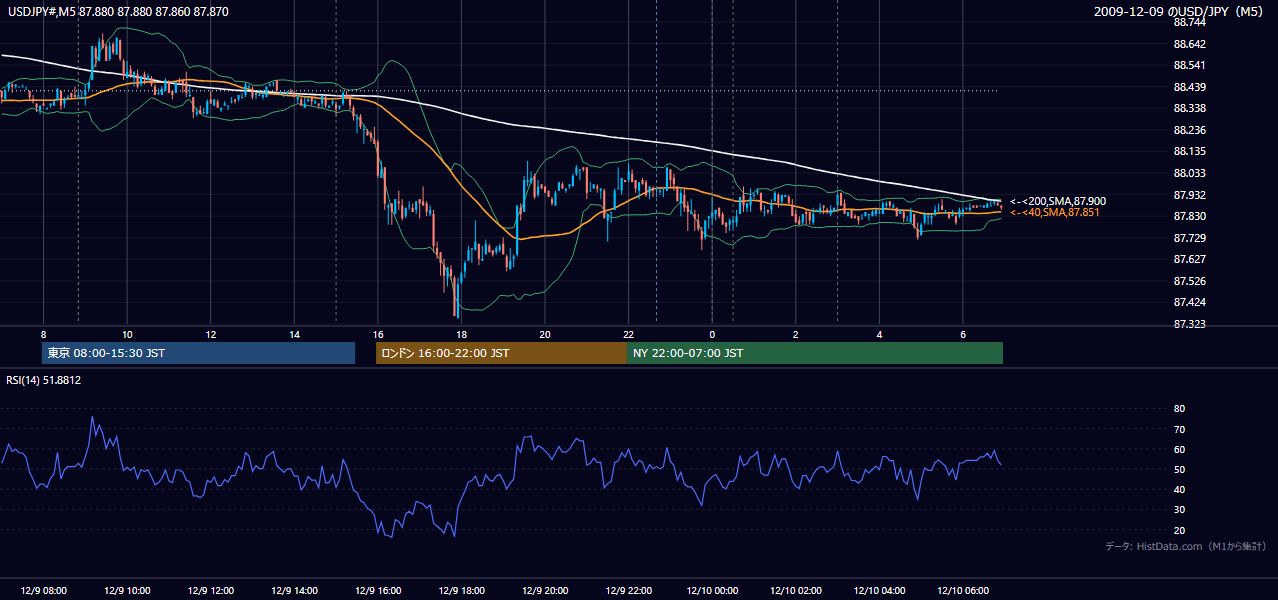Click hour label 16 under the price chart
Screen dimensions: 1278x600
(x=377, y=334)
